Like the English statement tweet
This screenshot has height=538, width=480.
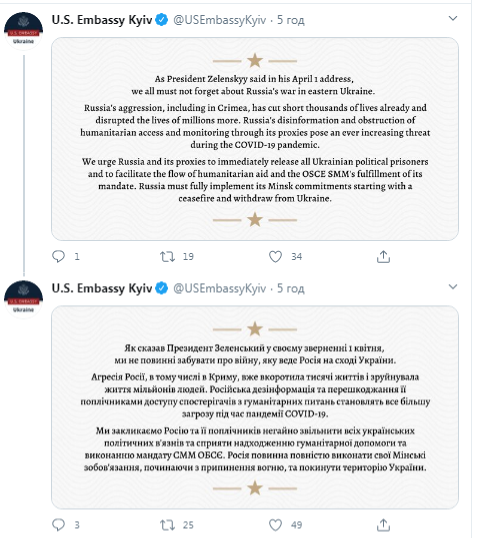click(275, 256)
